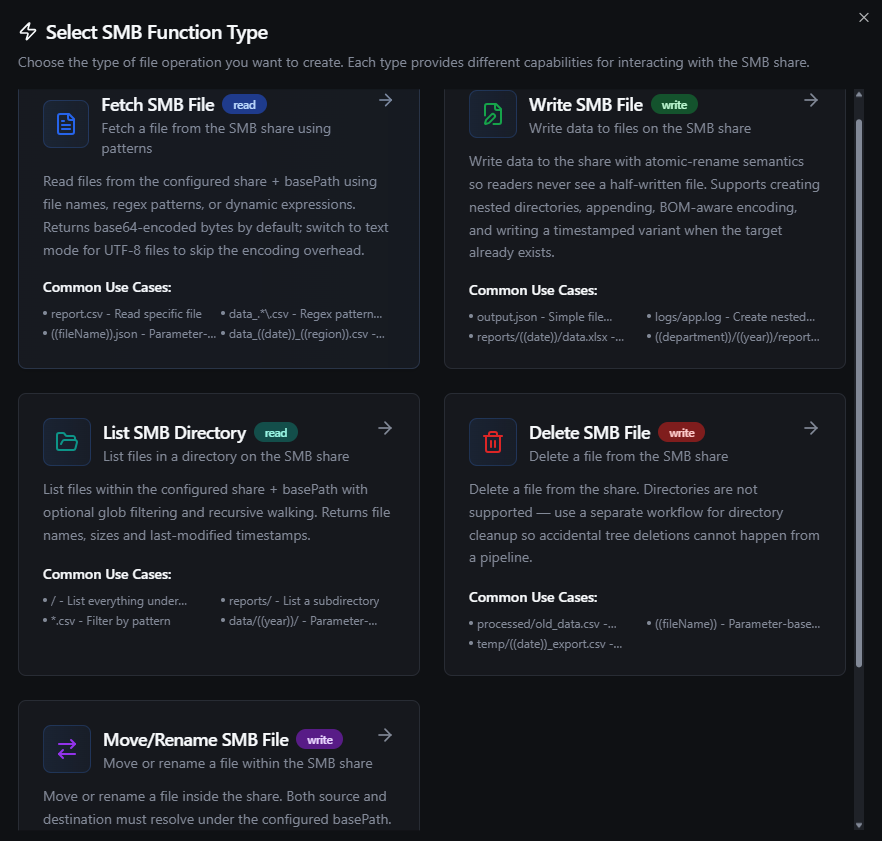Click the Fetch SMB File document icon
This screenshot has width=882, height=841.
coord(66,124)
